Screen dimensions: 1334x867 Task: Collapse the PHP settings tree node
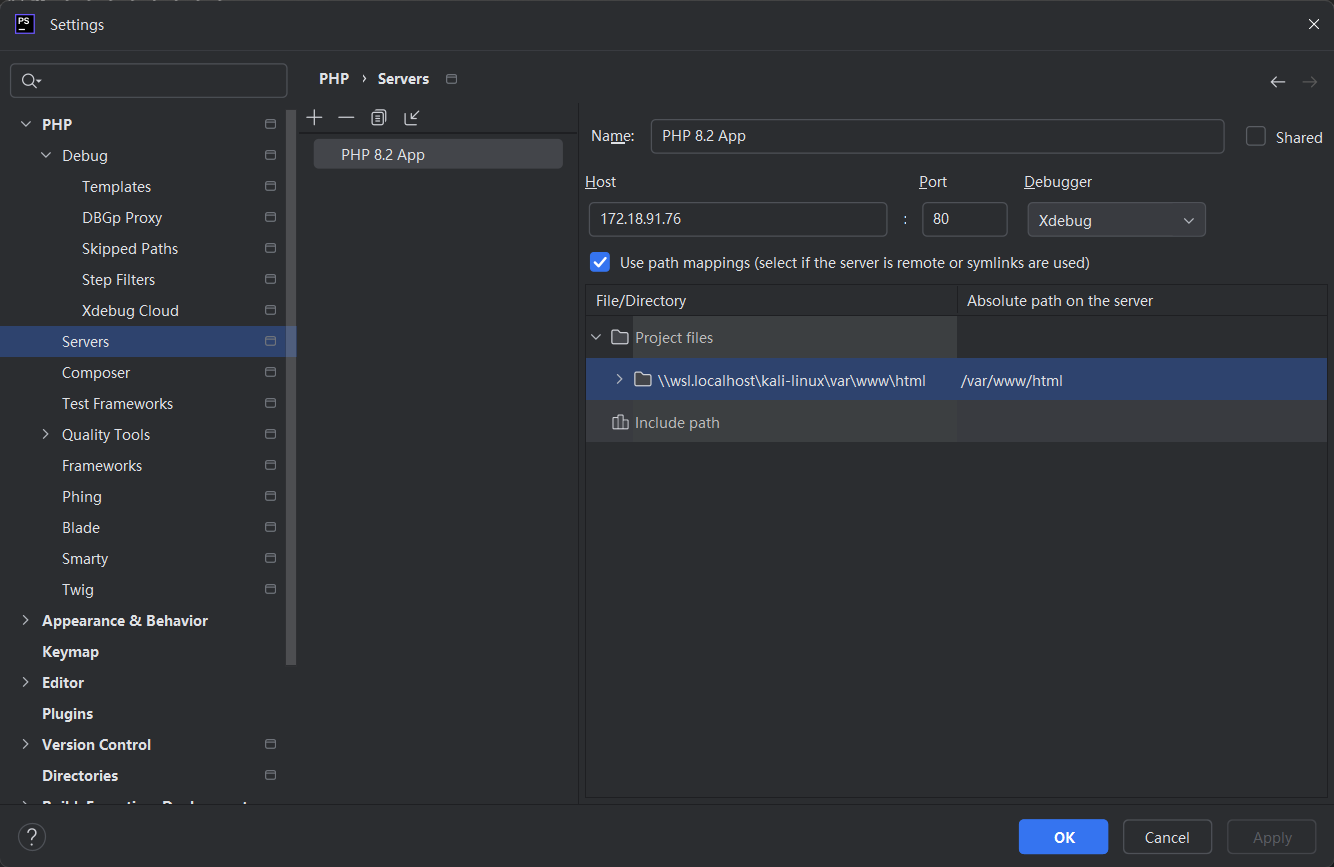point(26,124)
